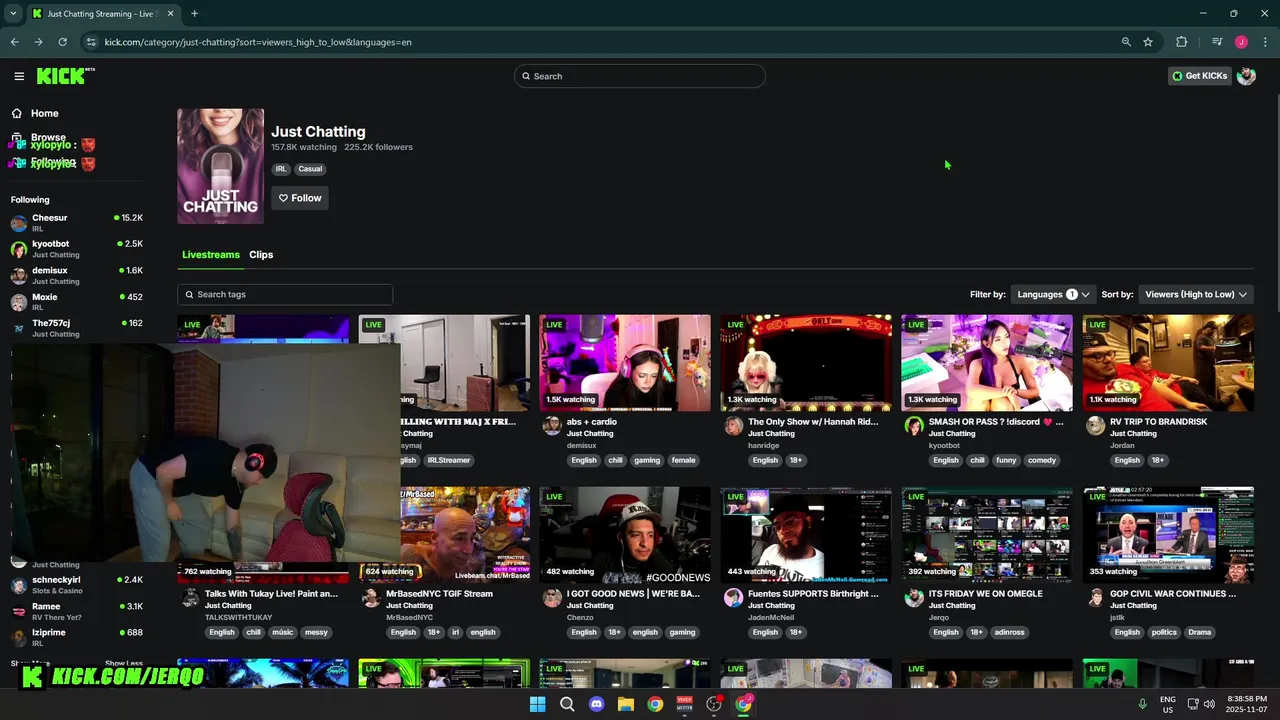1280x720 pixels.
Task: Click TALKSWITHTUKAY avatar under Talks with Tukay
Action: point(190,598)
